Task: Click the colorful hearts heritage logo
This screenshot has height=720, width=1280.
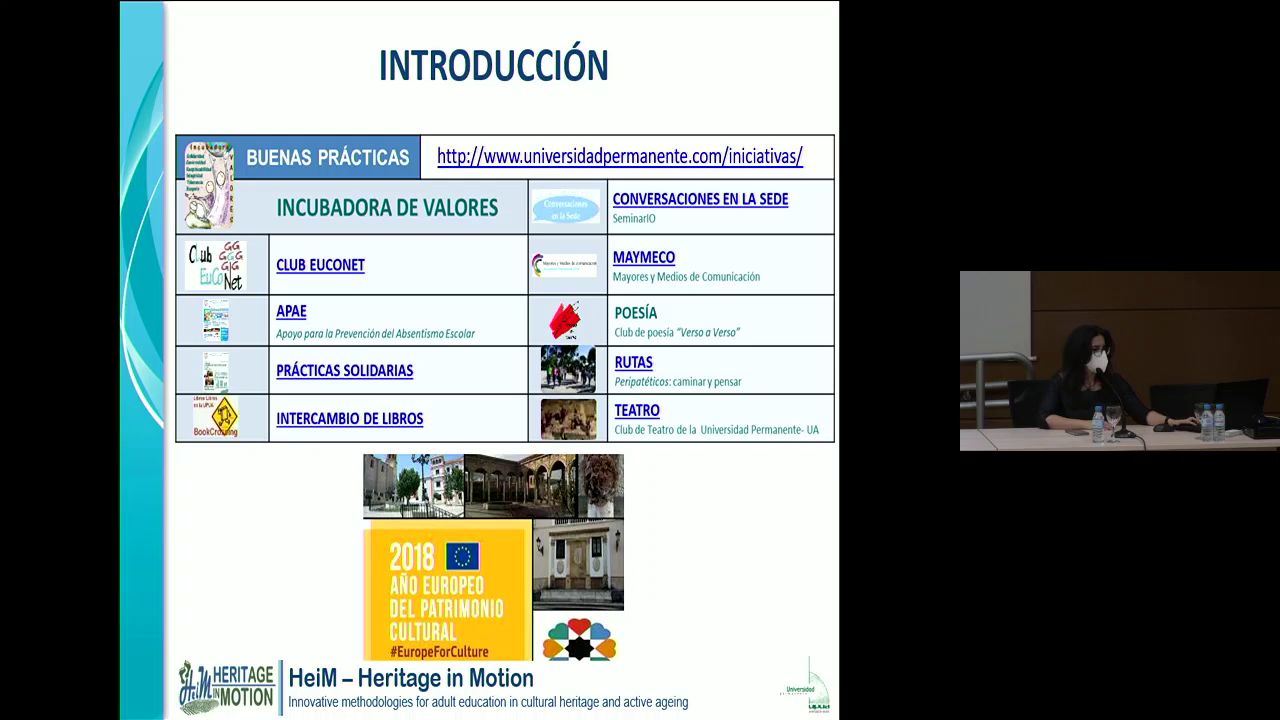Action: [x=578, y=640]
